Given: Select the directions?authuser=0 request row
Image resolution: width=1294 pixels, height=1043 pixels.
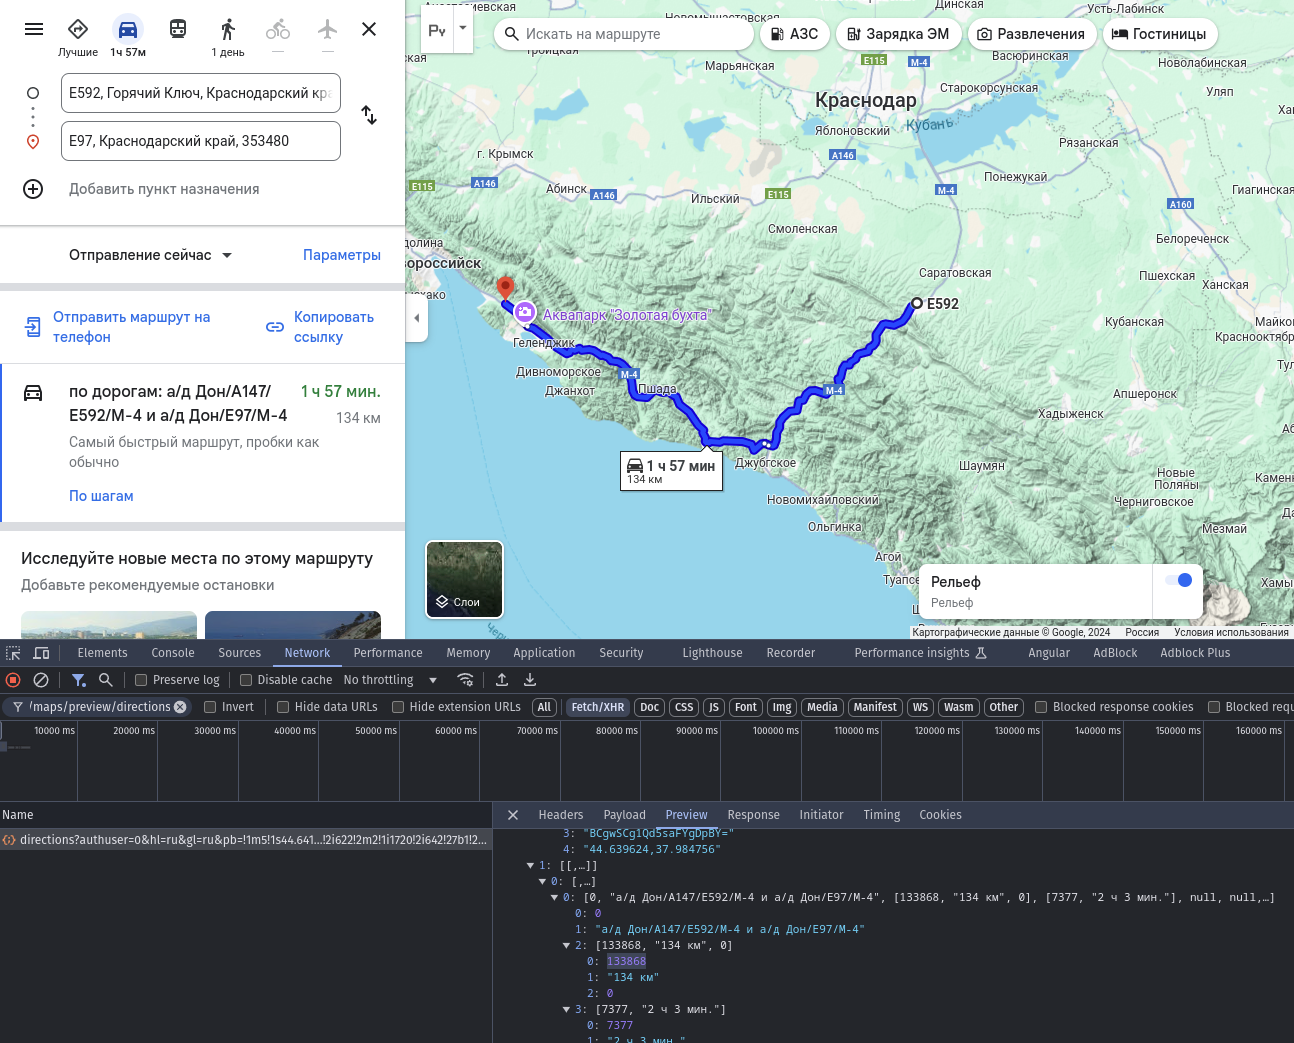Looking at the screenshot, I should pos(245,840).
